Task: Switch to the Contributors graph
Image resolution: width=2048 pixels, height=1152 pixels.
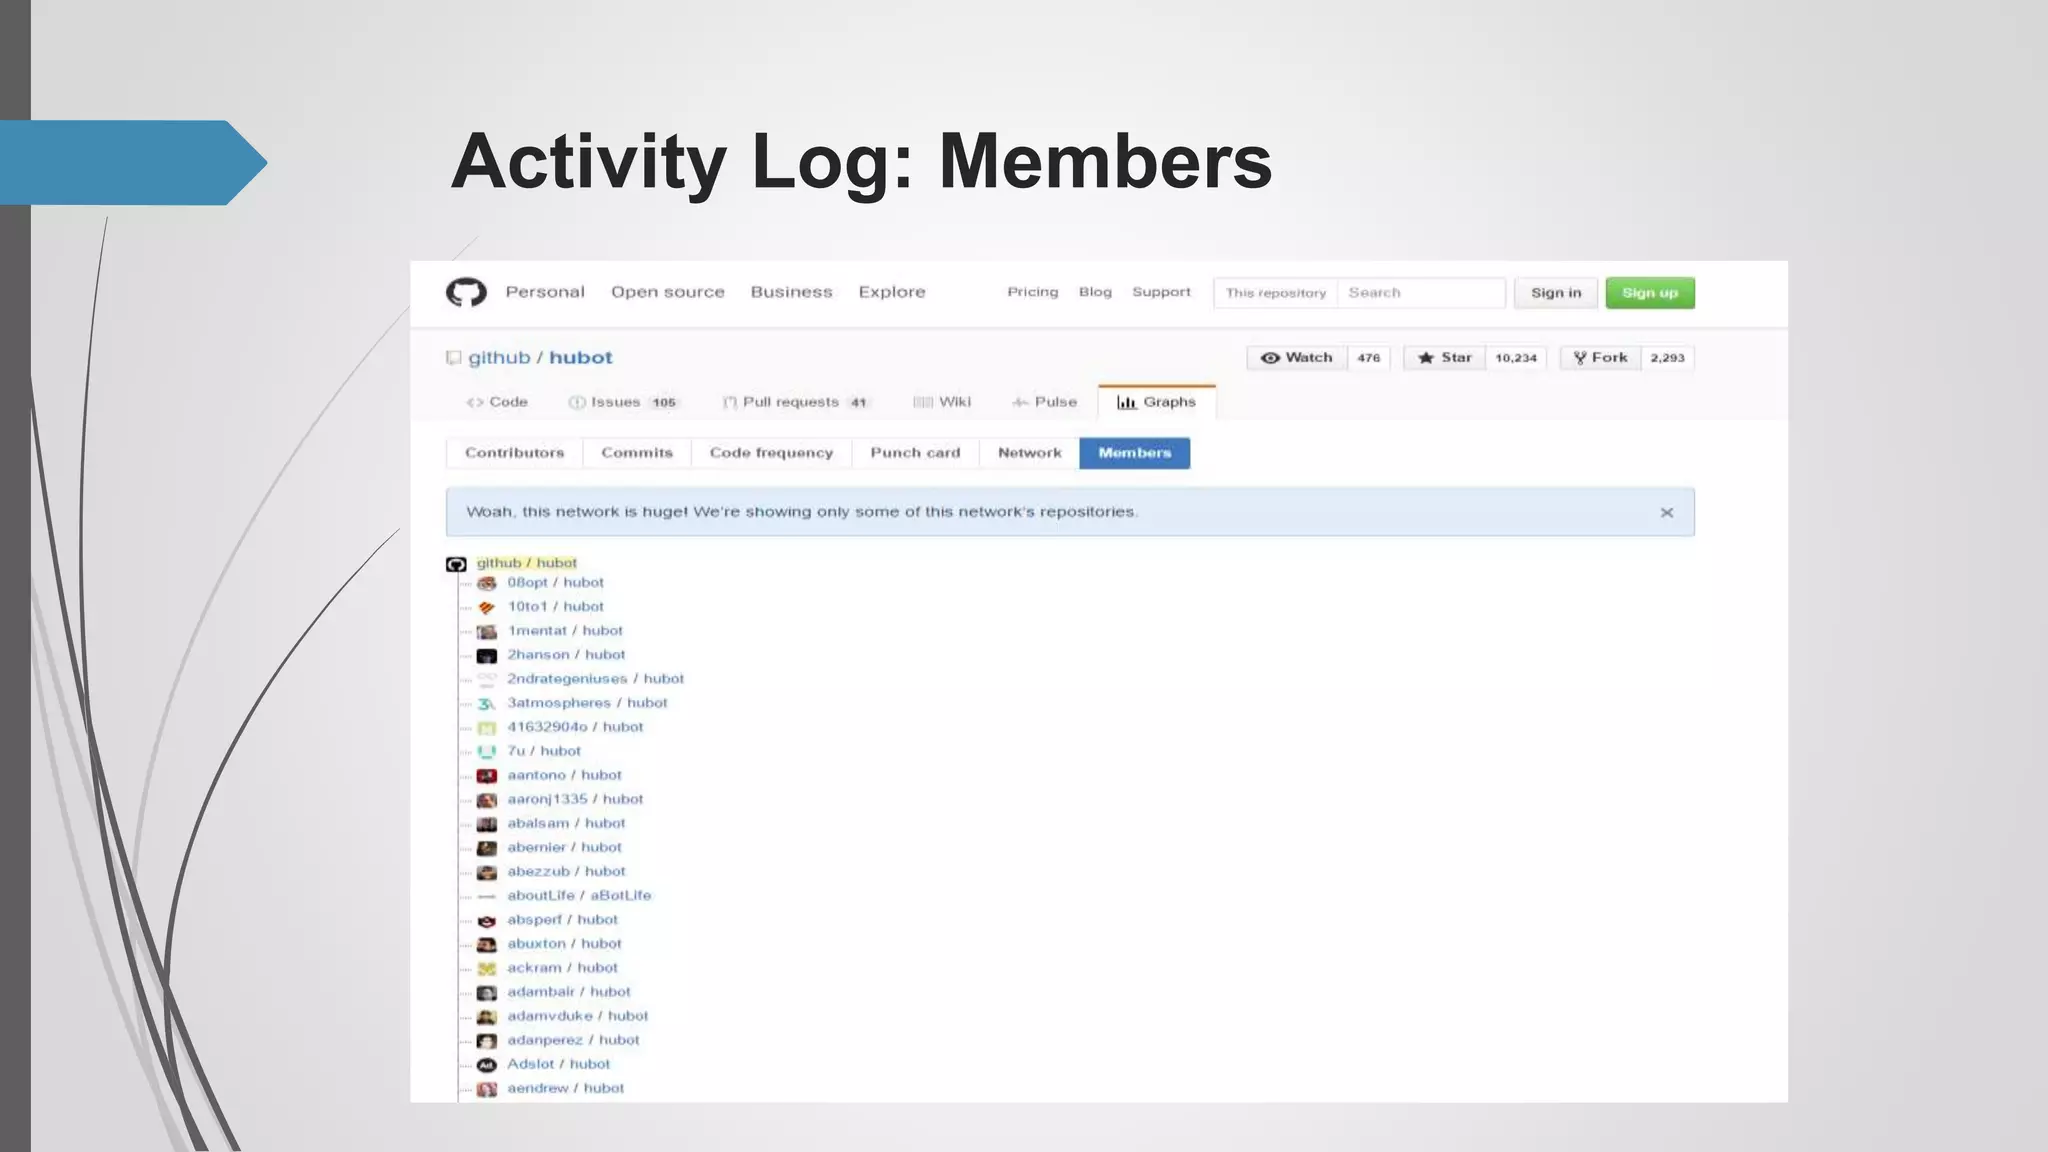Action: [x=514, y=453]
